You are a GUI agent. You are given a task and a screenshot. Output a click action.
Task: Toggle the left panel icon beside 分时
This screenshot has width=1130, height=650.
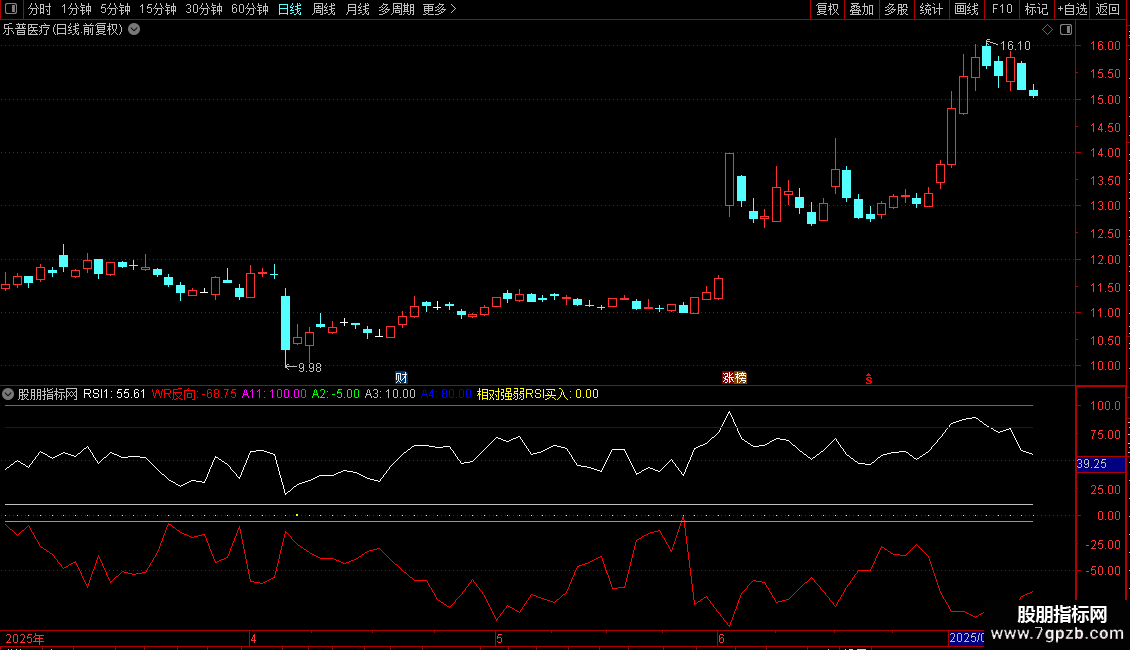tap(11, 9)
